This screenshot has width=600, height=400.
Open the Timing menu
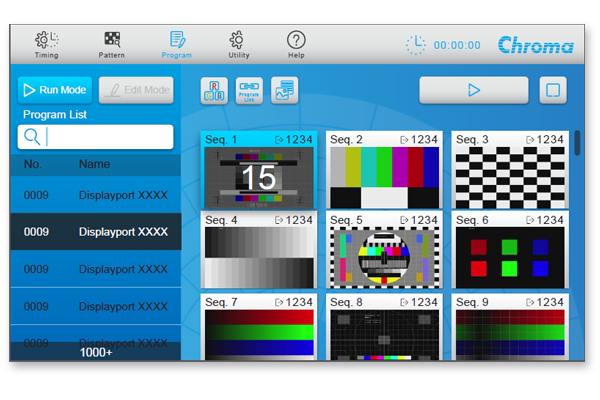coord(47,45)
